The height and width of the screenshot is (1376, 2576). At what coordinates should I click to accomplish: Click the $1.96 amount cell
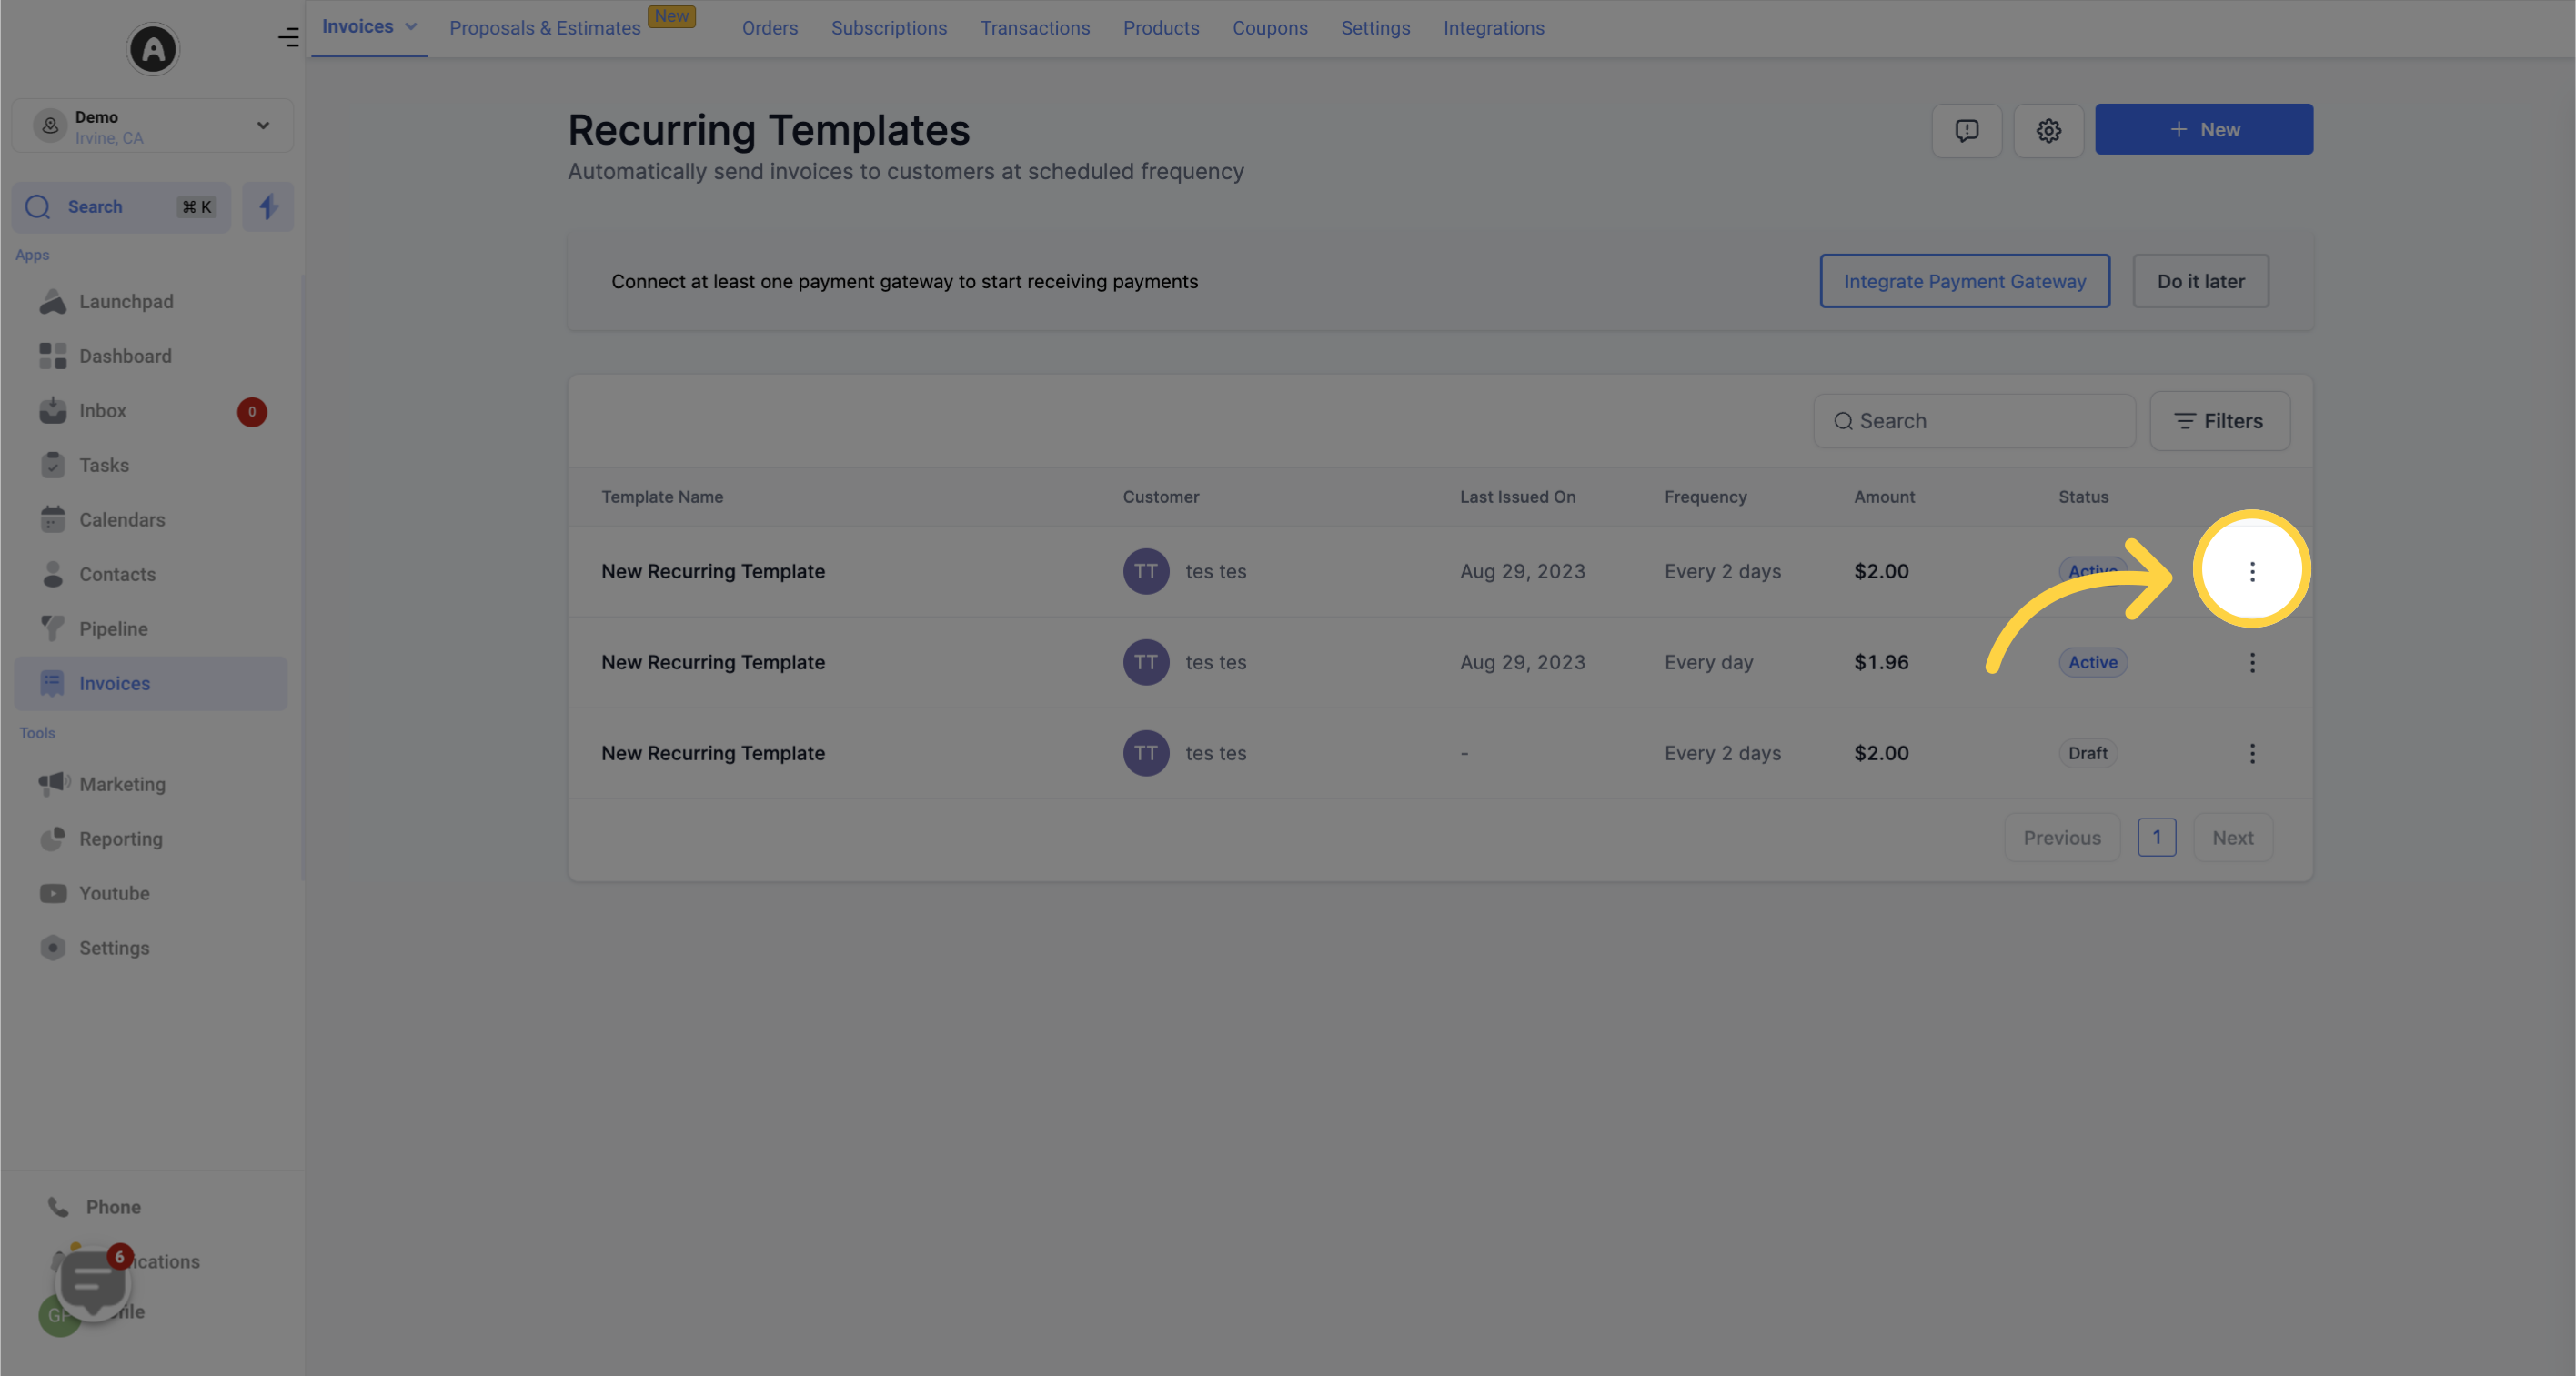pyautogui.click(x=1881, y=662)
